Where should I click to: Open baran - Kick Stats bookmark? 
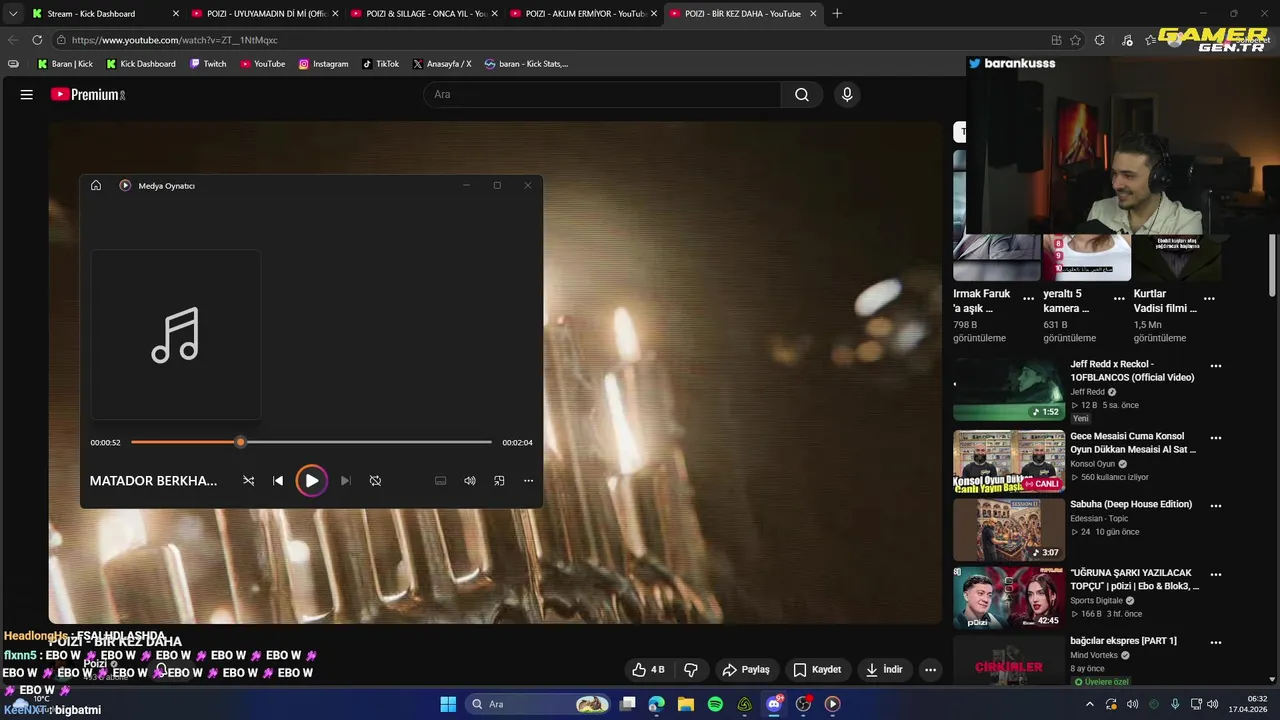[526, 64]
